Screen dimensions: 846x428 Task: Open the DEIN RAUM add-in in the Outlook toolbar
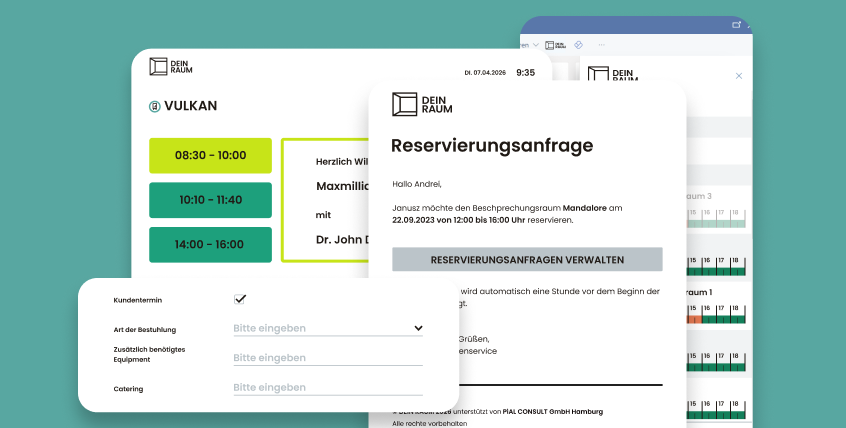tap(555, 45)
